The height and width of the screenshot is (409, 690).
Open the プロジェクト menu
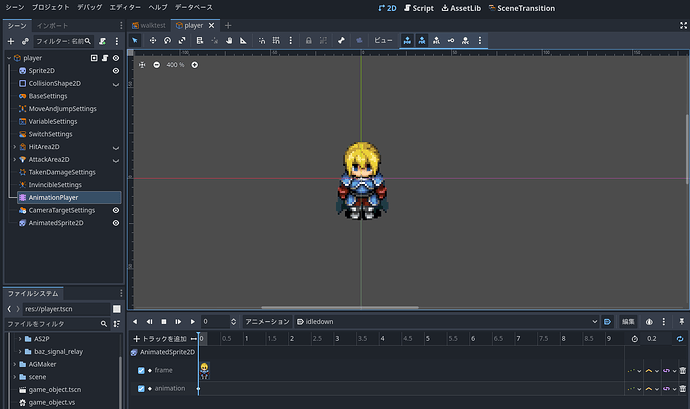click(51, 7)
